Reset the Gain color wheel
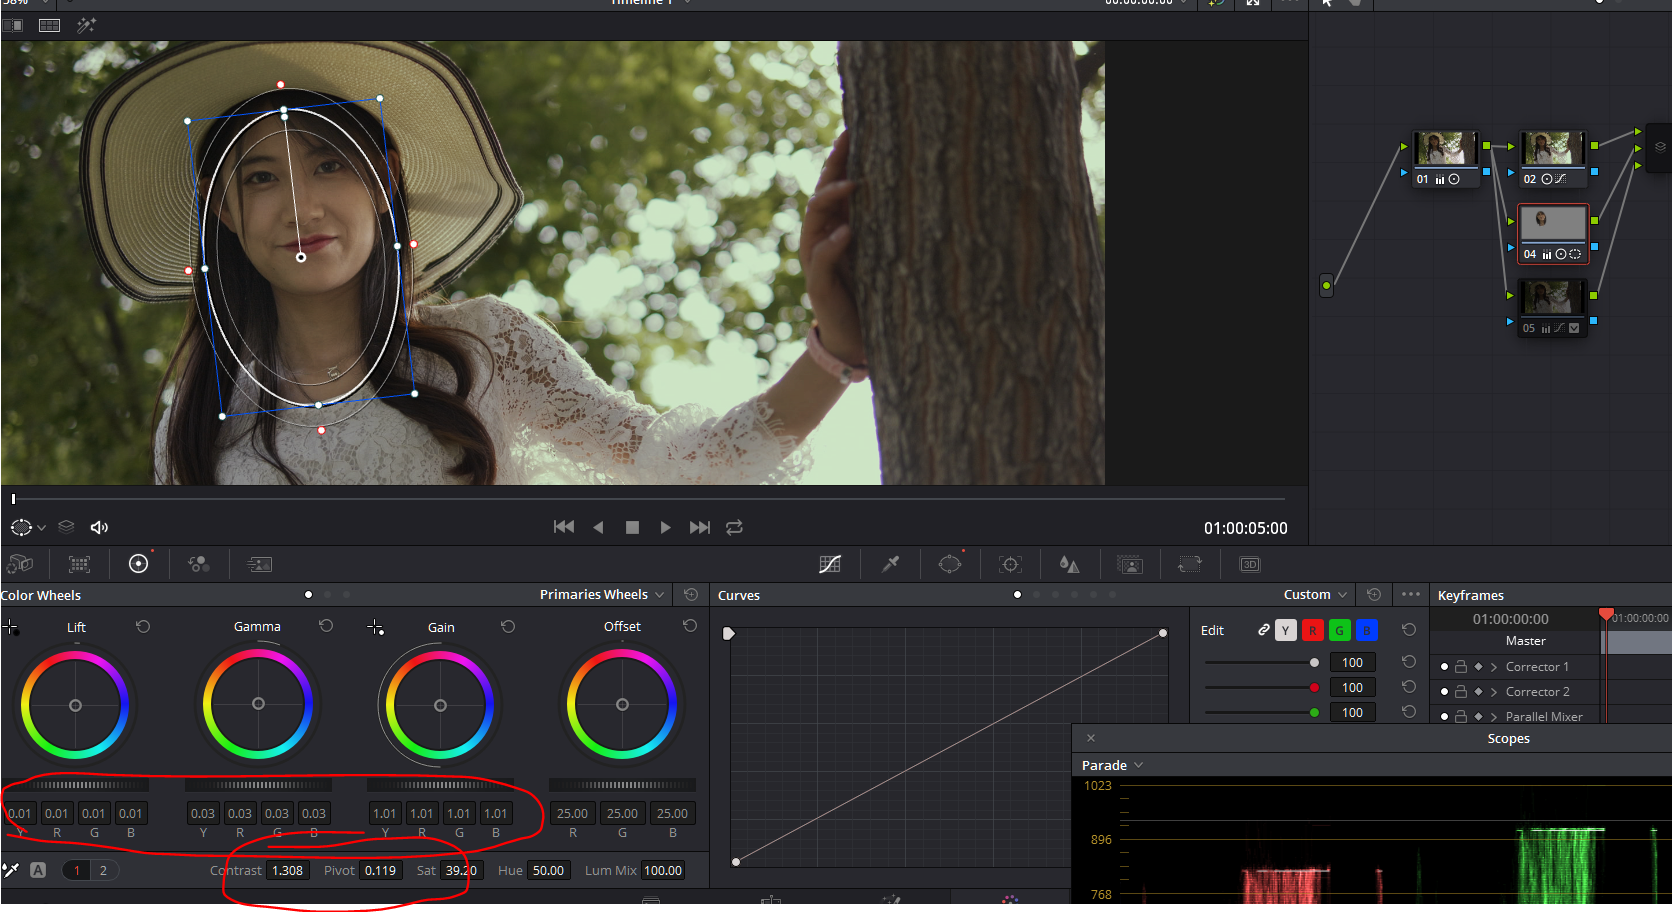This screenshot has height=912, width=1672. coord(508,626)
